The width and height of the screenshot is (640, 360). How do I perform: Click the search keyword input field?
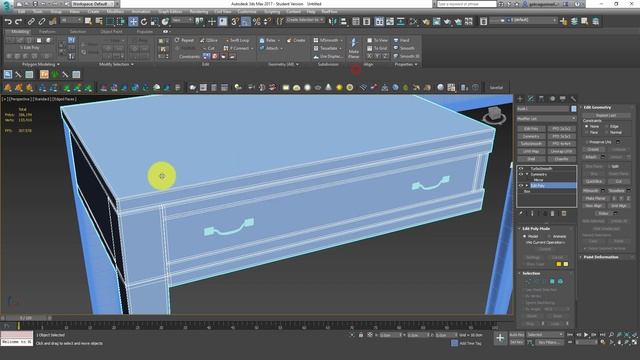[467, 4]
